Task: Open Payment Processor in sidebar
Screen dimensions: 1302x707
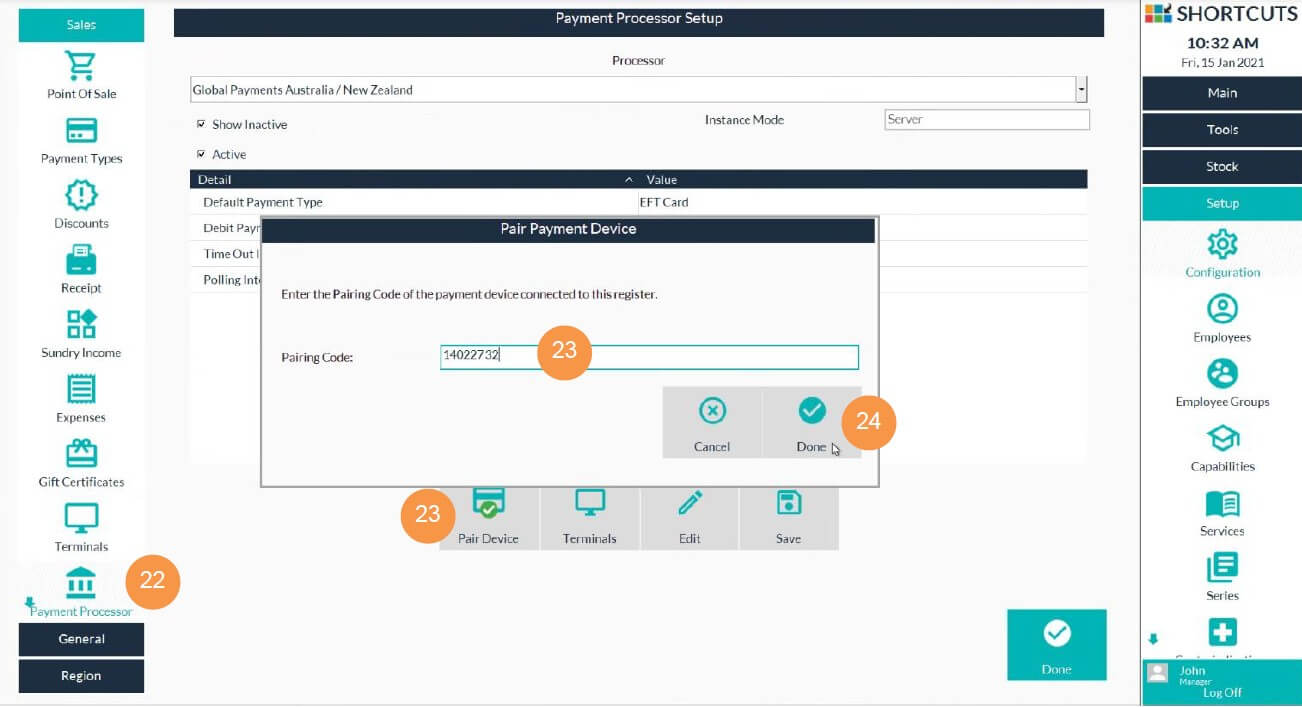Action: click(x=81, y=593)
